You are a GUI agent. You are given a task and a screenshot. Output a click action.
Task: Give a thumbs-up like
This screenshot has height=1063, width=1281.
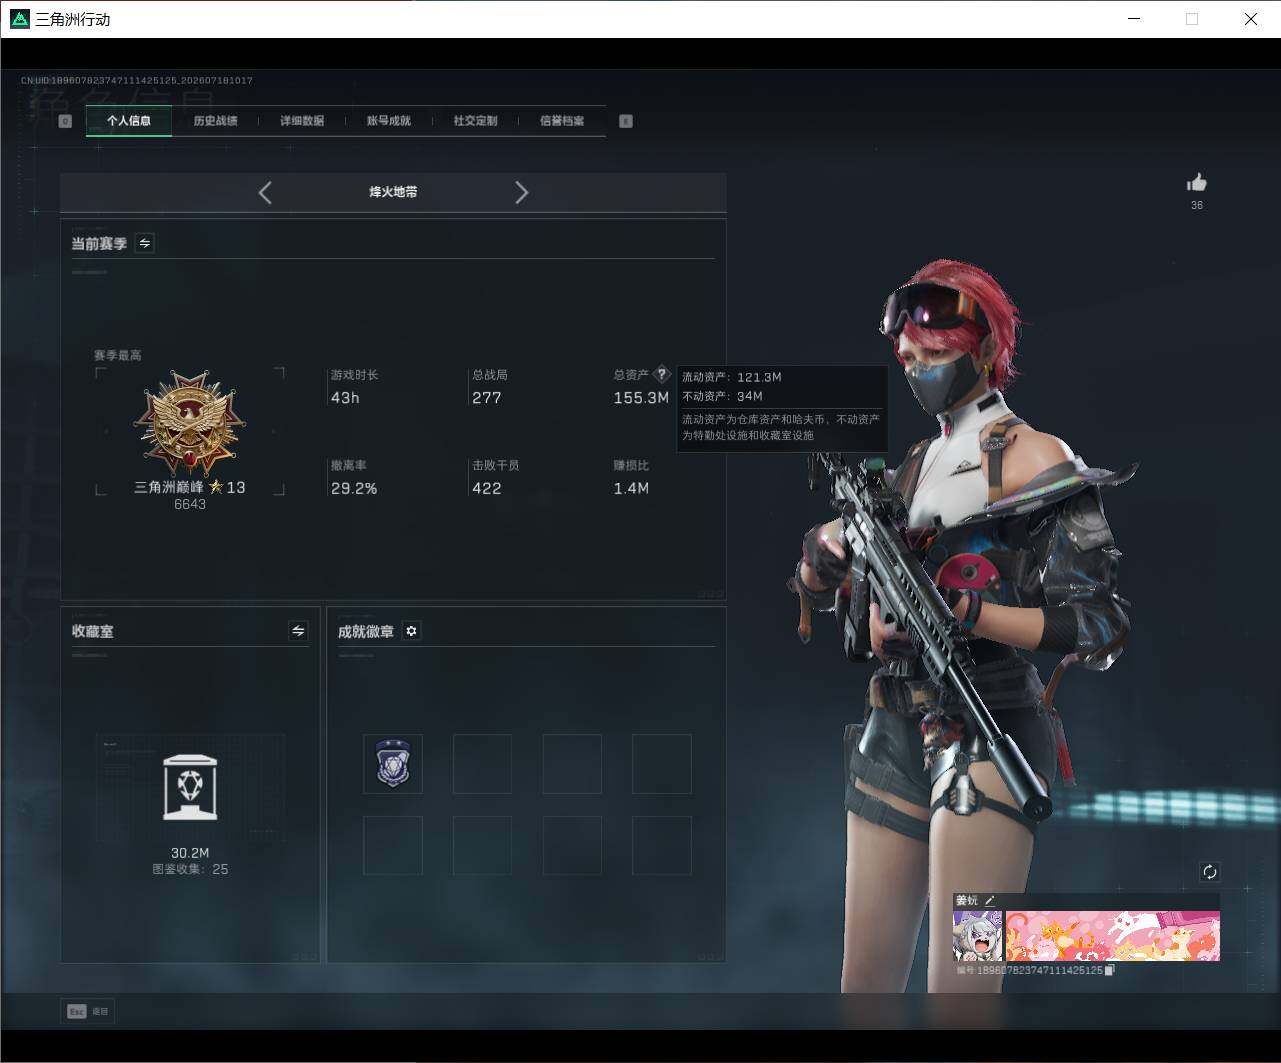tap(1197, 182)
